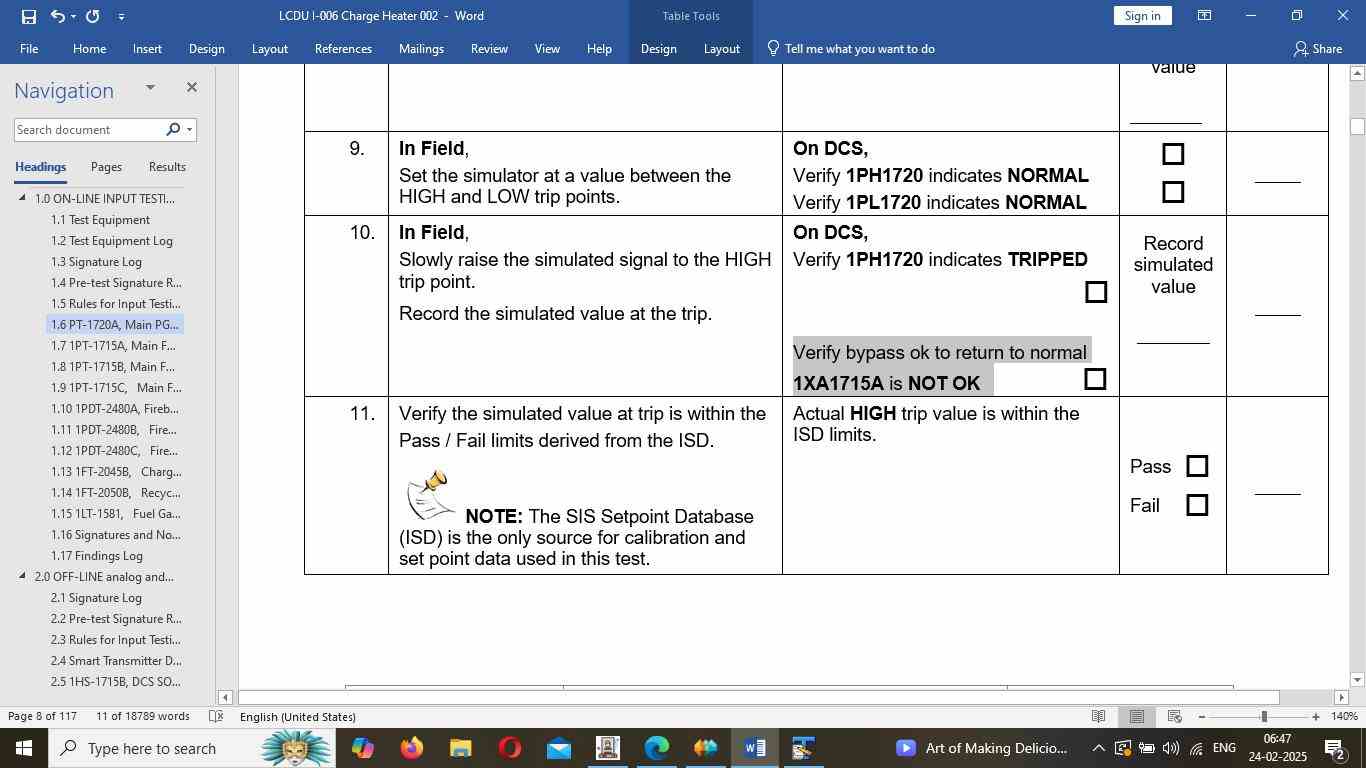Screen dimensions: 1366x768
Task: Click the search magnifier icon
Action: pos(173,130)
